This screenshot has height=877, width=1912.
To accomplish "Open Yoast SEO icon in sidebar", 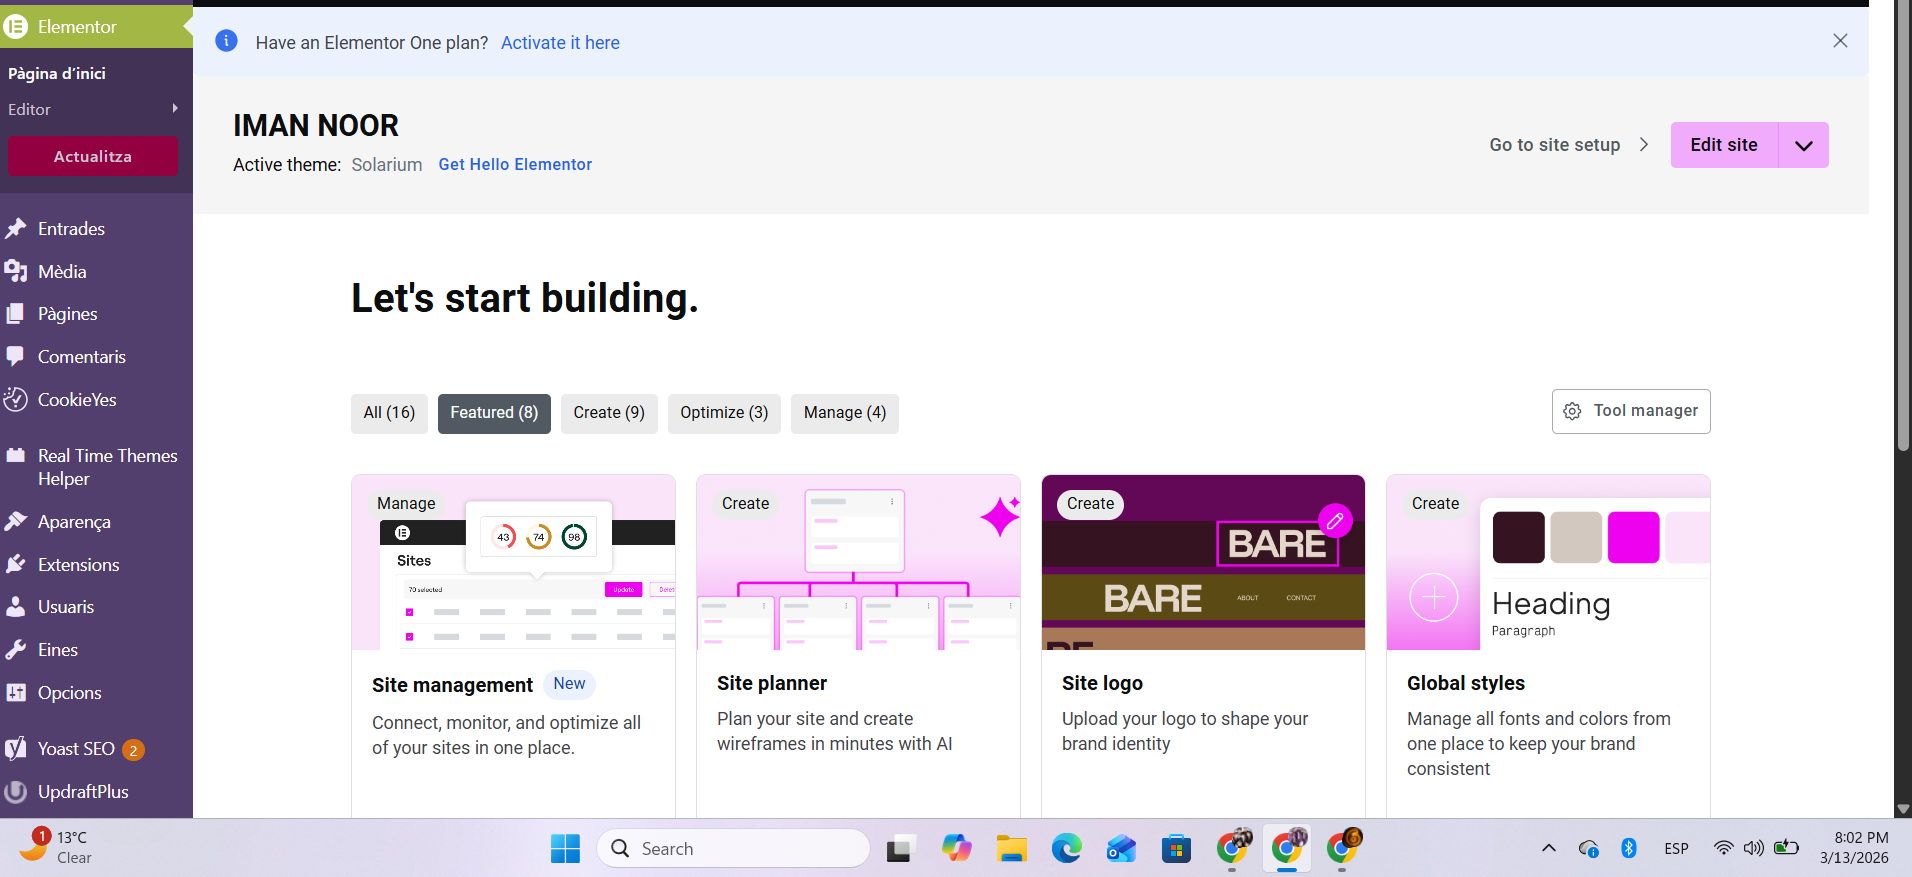I will coord(16,749).
